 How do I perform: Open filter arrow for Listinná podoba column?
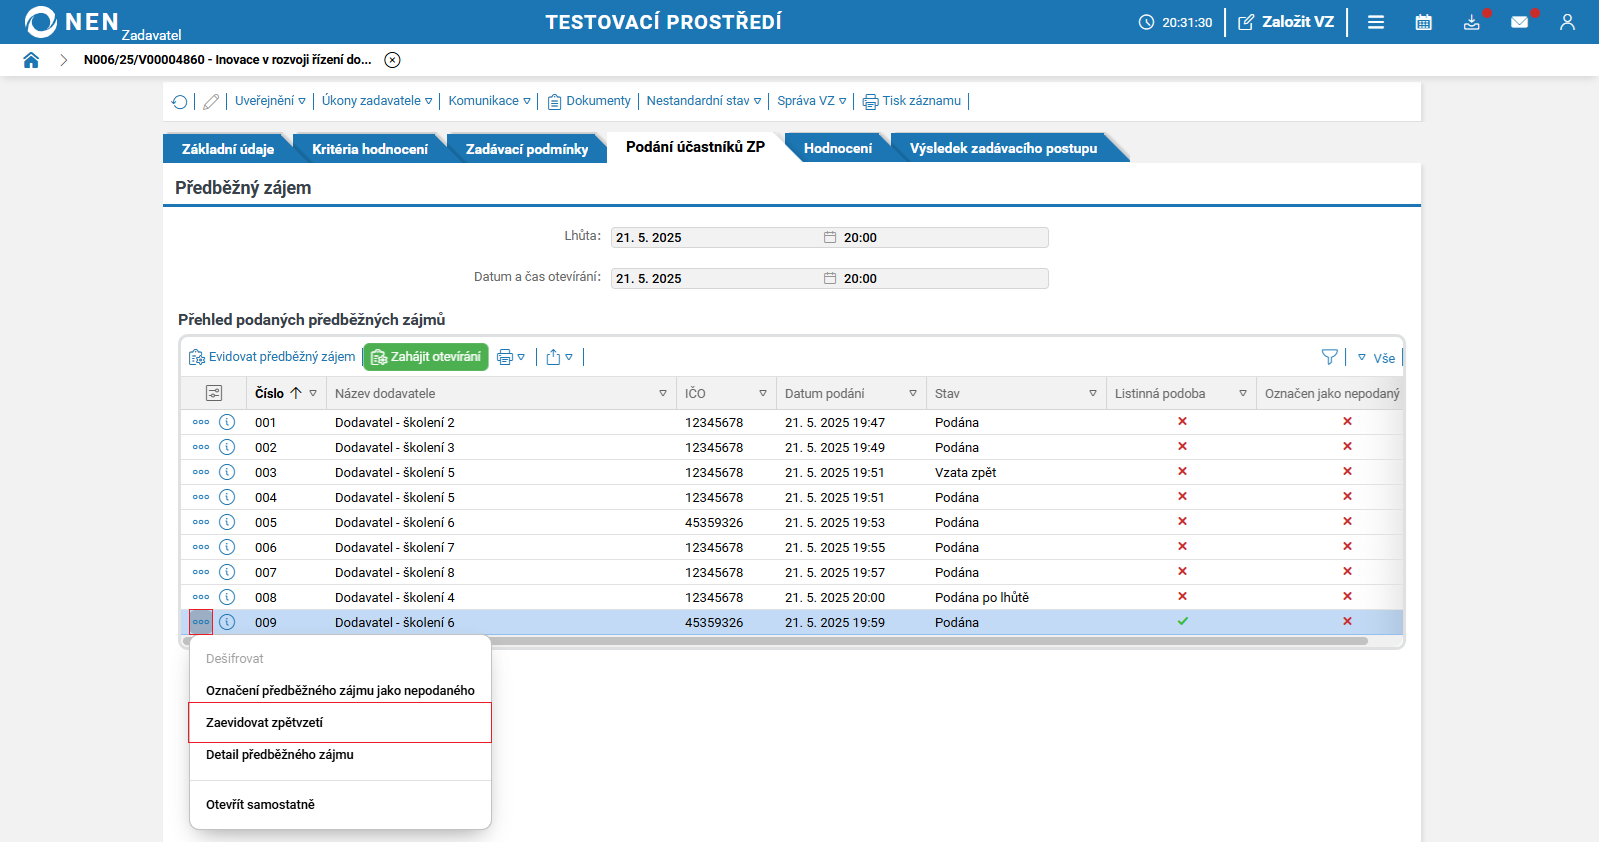[x=1243, y=393]
